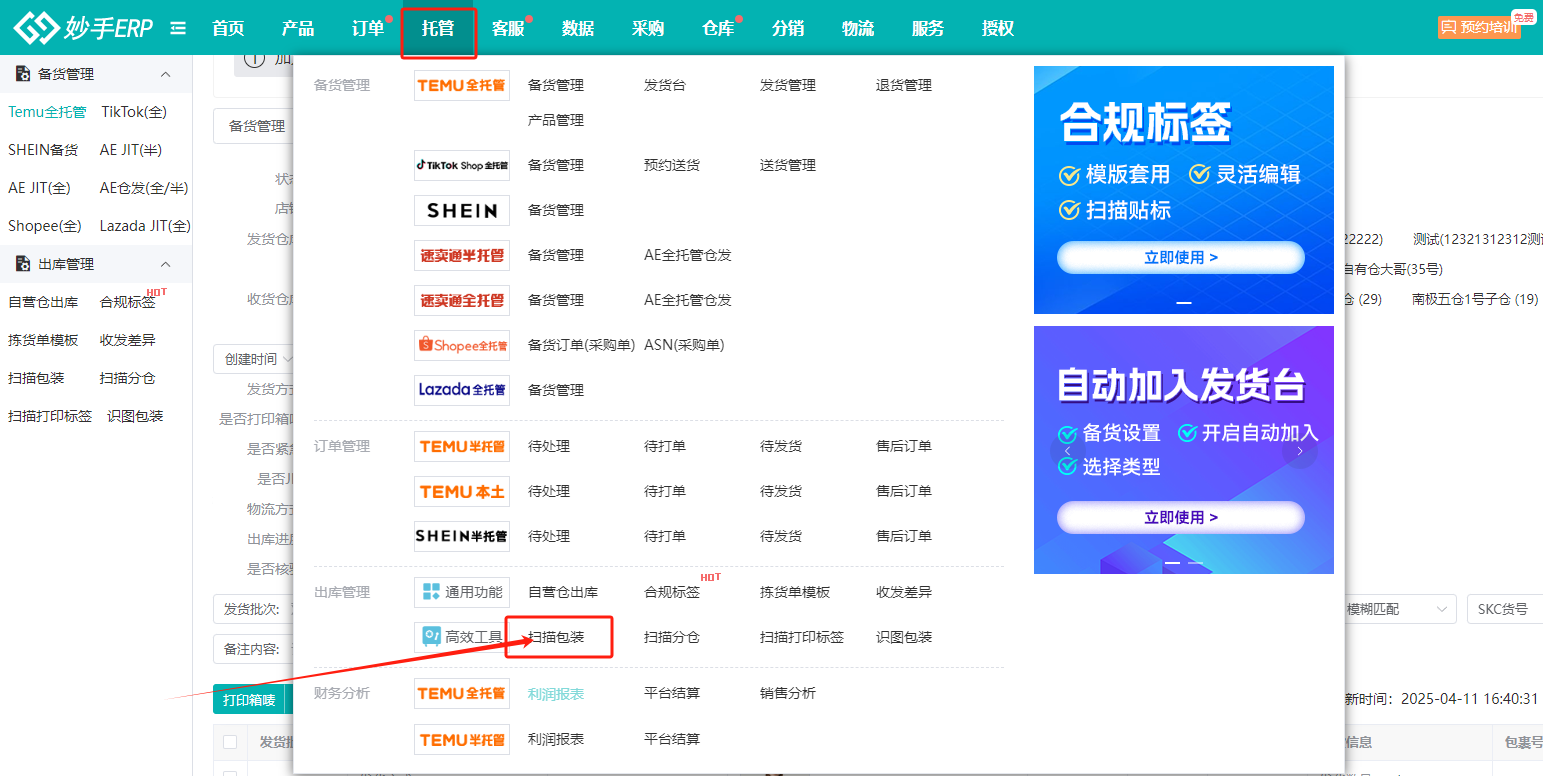Screen dimensions: 1543x776
Task: Click the TEMU半托管 logo under 财务分析
Action: (x=462, y=739)
